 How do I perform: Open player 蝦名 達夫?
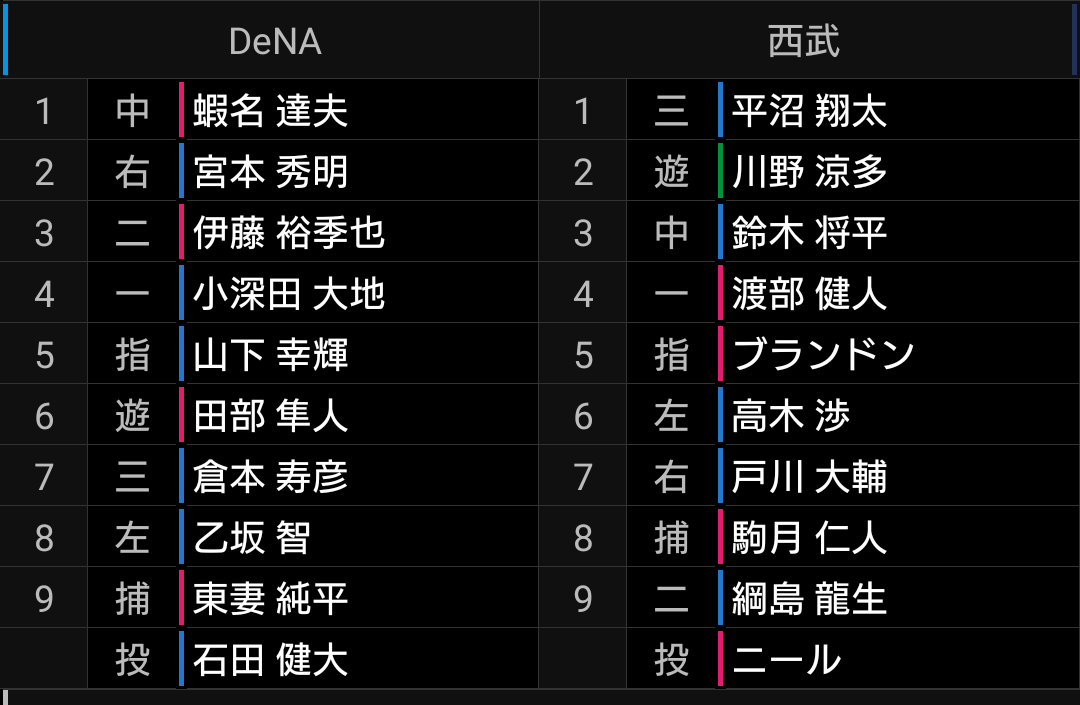pos(271,110)
